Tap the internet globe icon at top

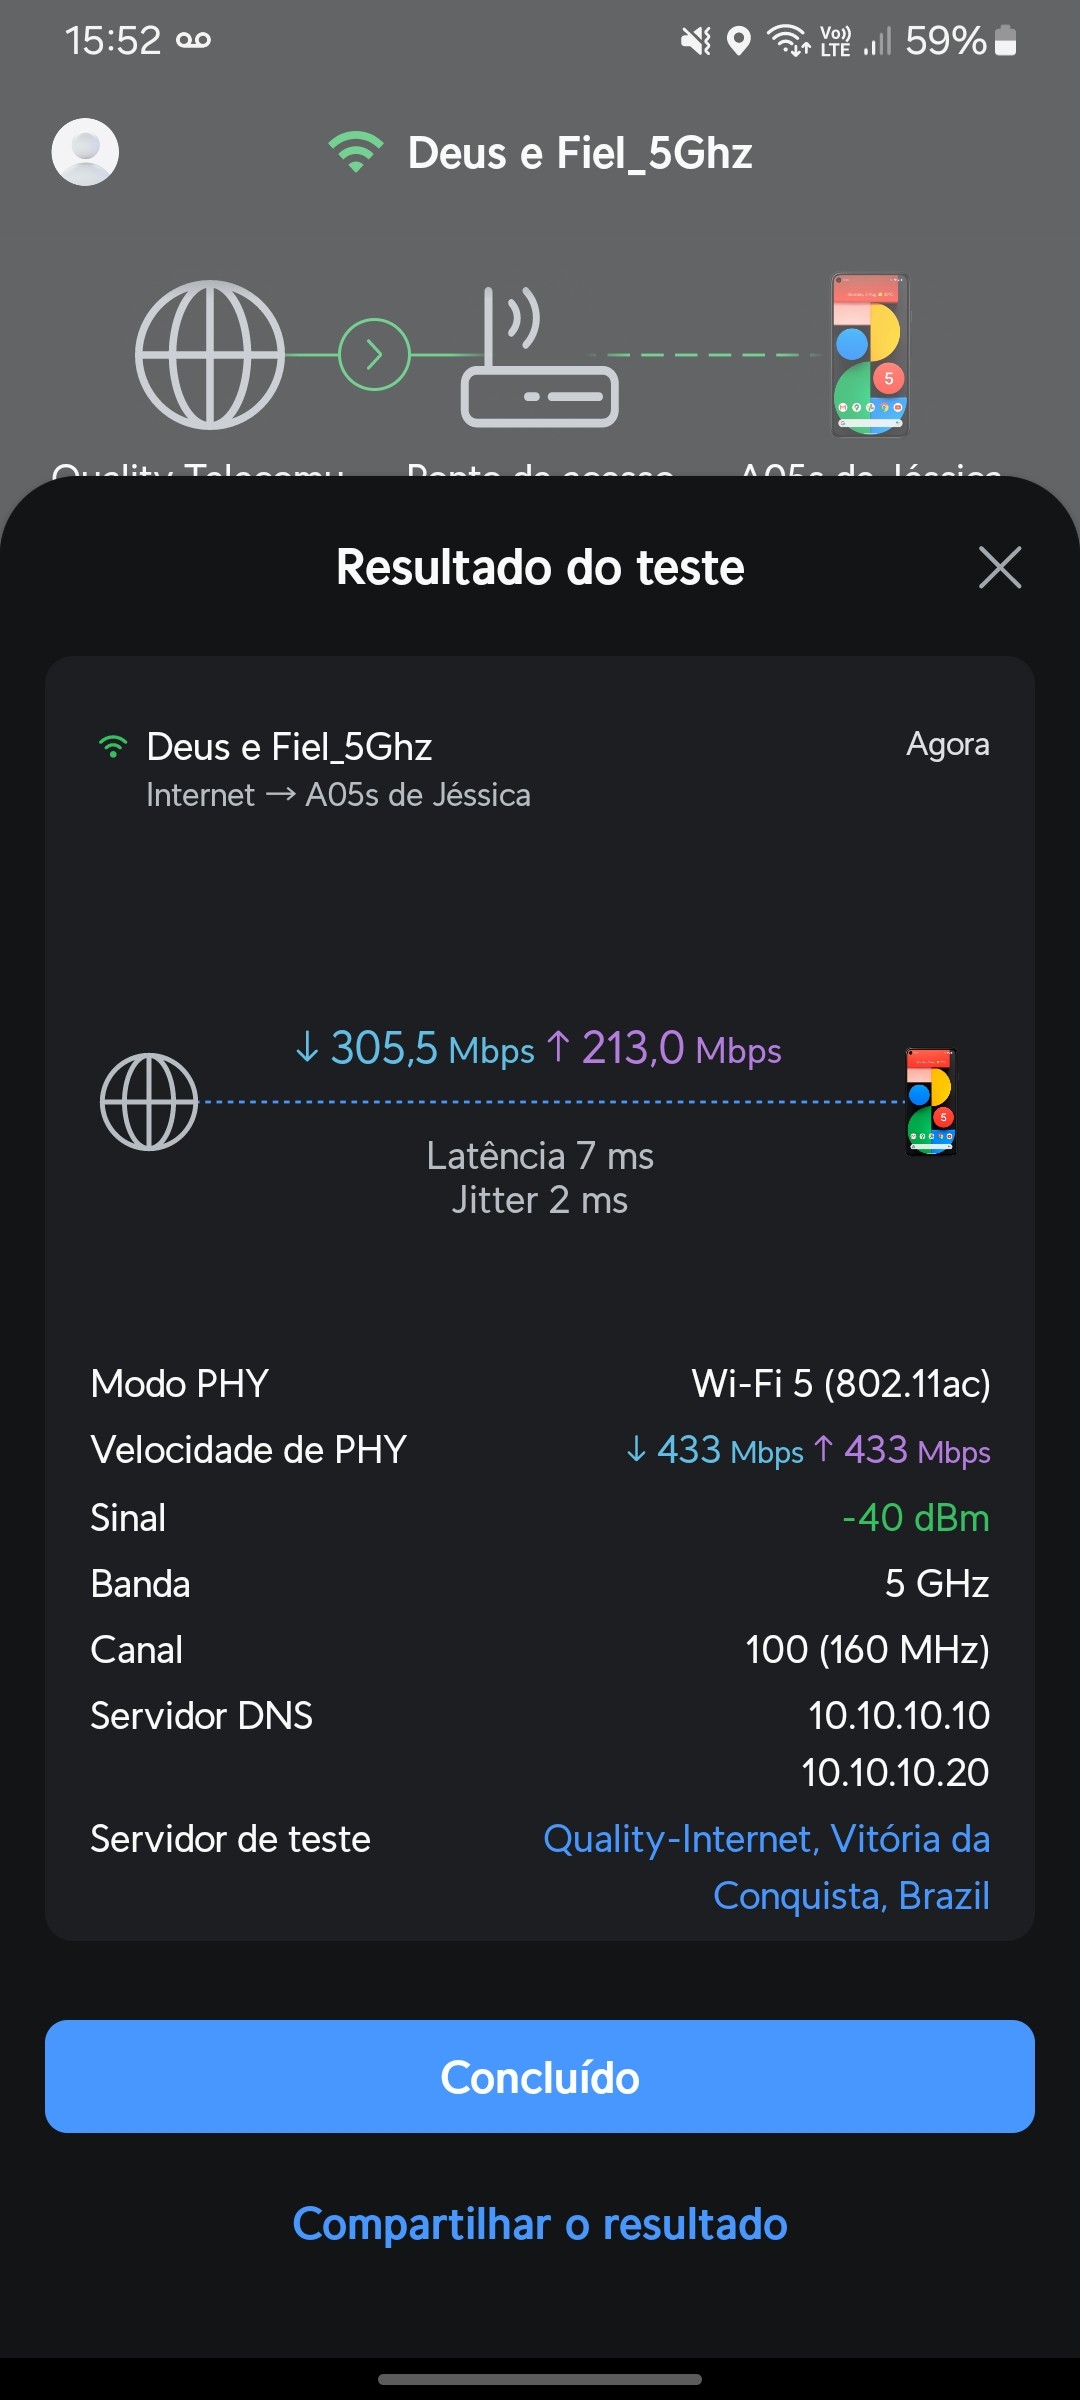(210, 355)
